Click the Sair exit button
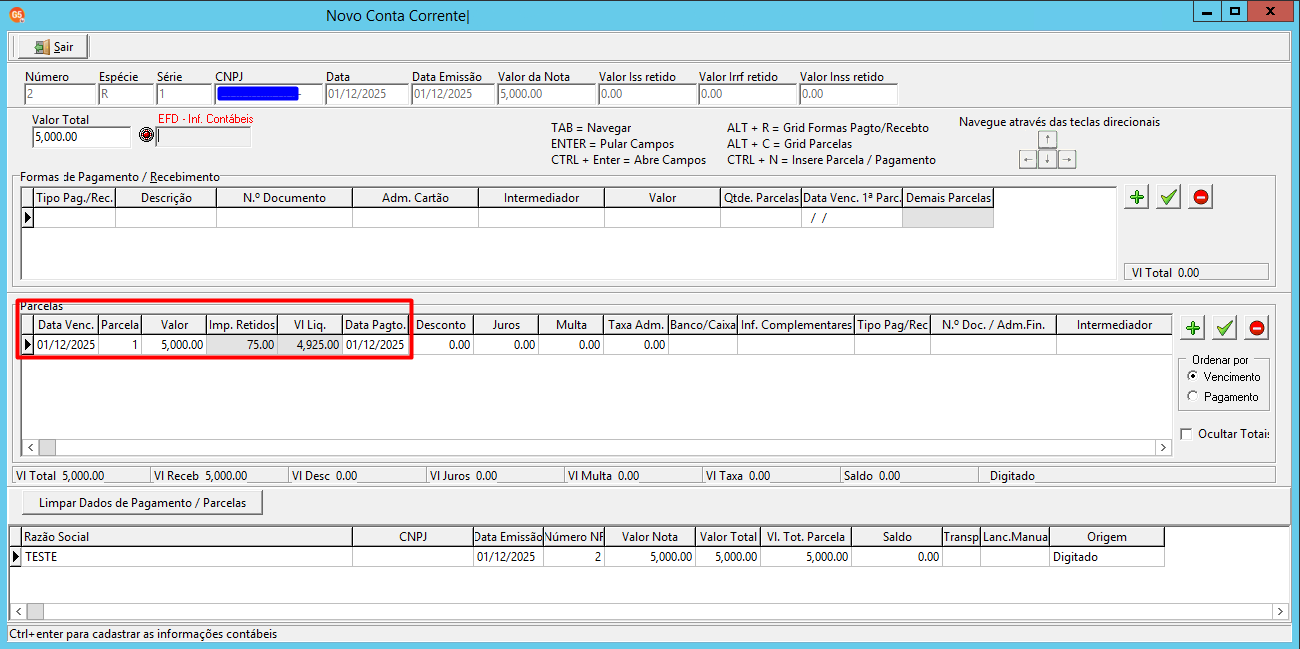This screenshot has height=649, width=1300. click(x=53, y=47)
